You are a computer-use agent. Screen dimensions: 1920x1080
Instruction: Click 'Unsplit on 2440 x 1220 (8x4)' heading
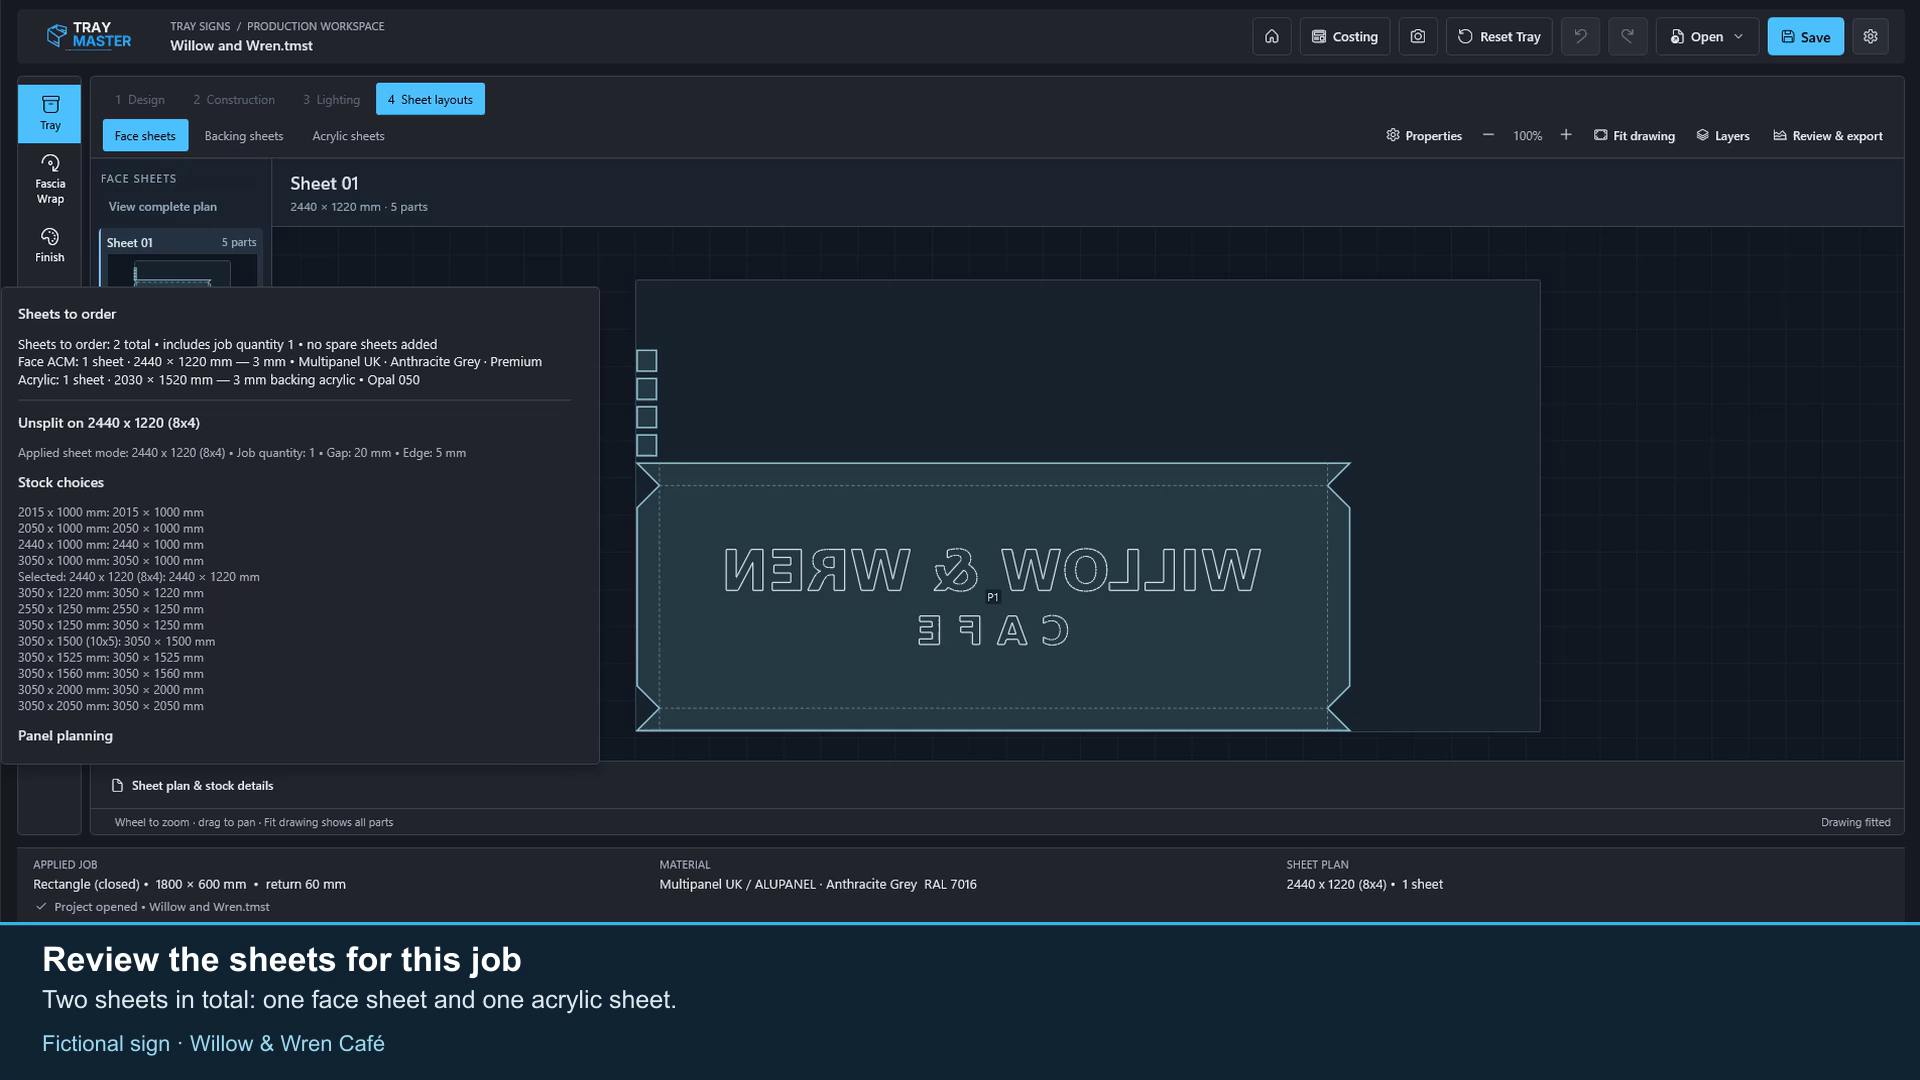pyautogui.click(x=109, y=422)
